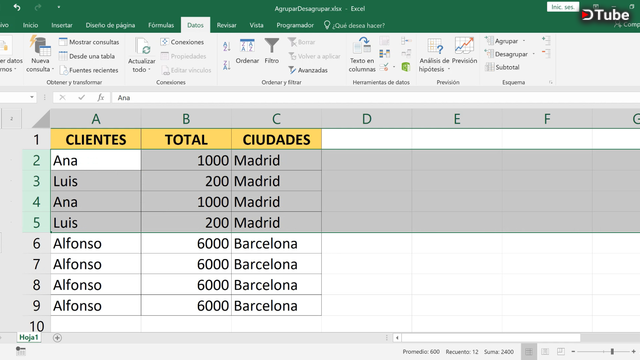The width and height of the screenshot is (640, 360).
Task: Select column D header
Action: (367, 119)
